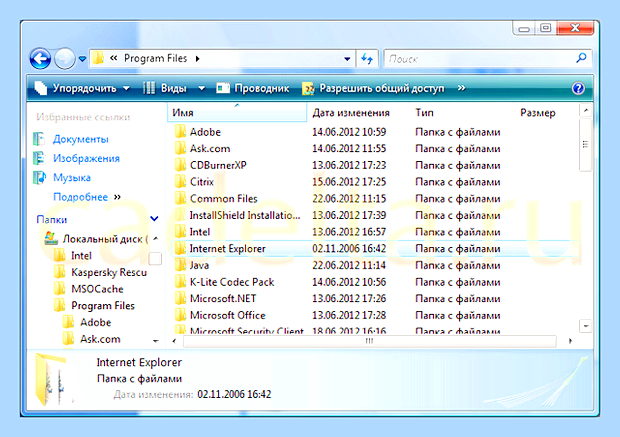Click the horizontal scrollbar thumb
The image size is (620, 437).
(x=369, y=341)
